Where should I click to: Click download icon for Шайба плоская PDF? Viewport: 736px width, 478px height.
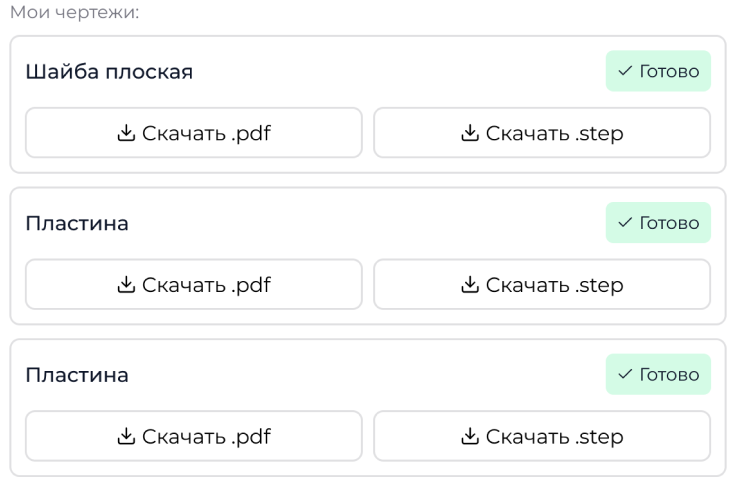[x=126, y=133]
